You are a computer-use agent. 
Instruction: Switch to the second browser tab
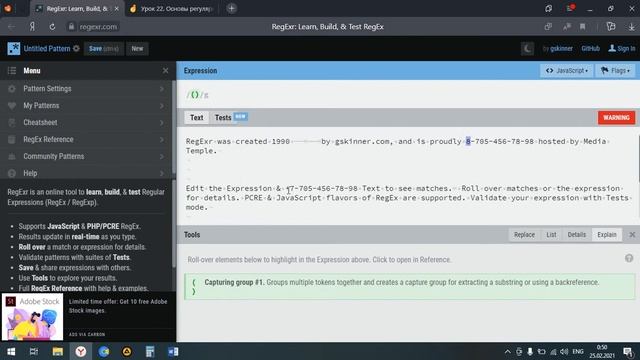(173, 9)
